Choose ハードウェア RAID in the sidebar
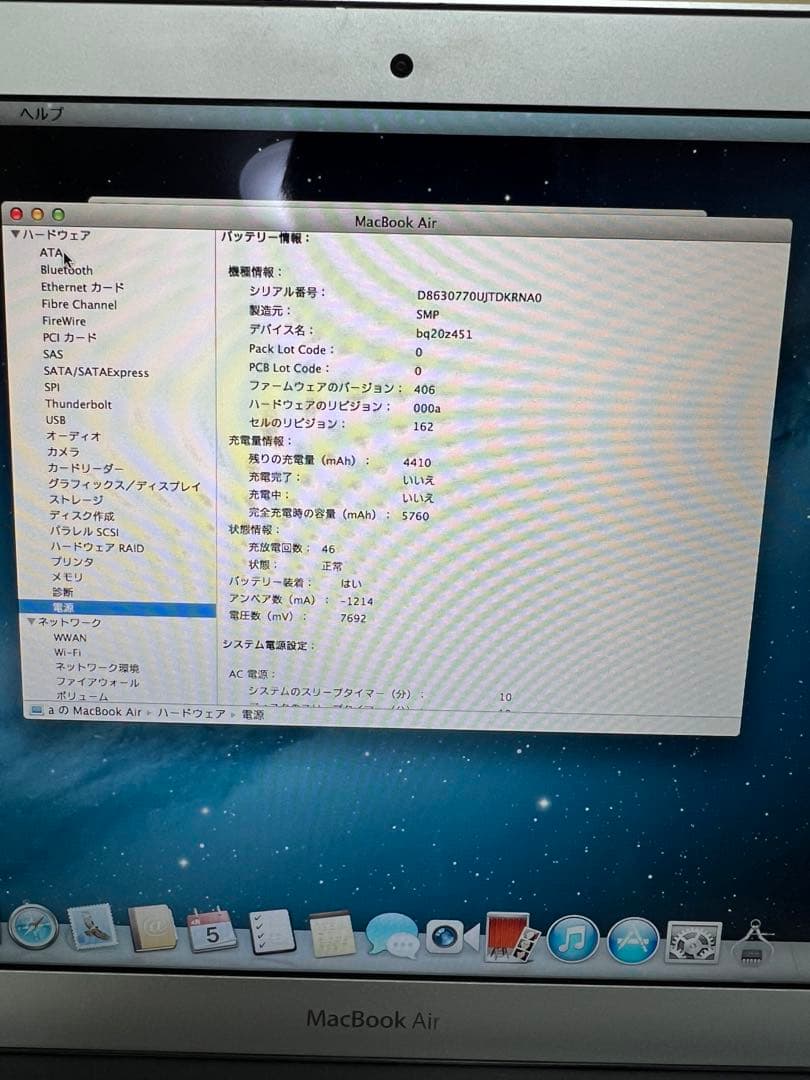Image resolution: width=810 pixels, height=1080 pixels. (x=97, y=548)
